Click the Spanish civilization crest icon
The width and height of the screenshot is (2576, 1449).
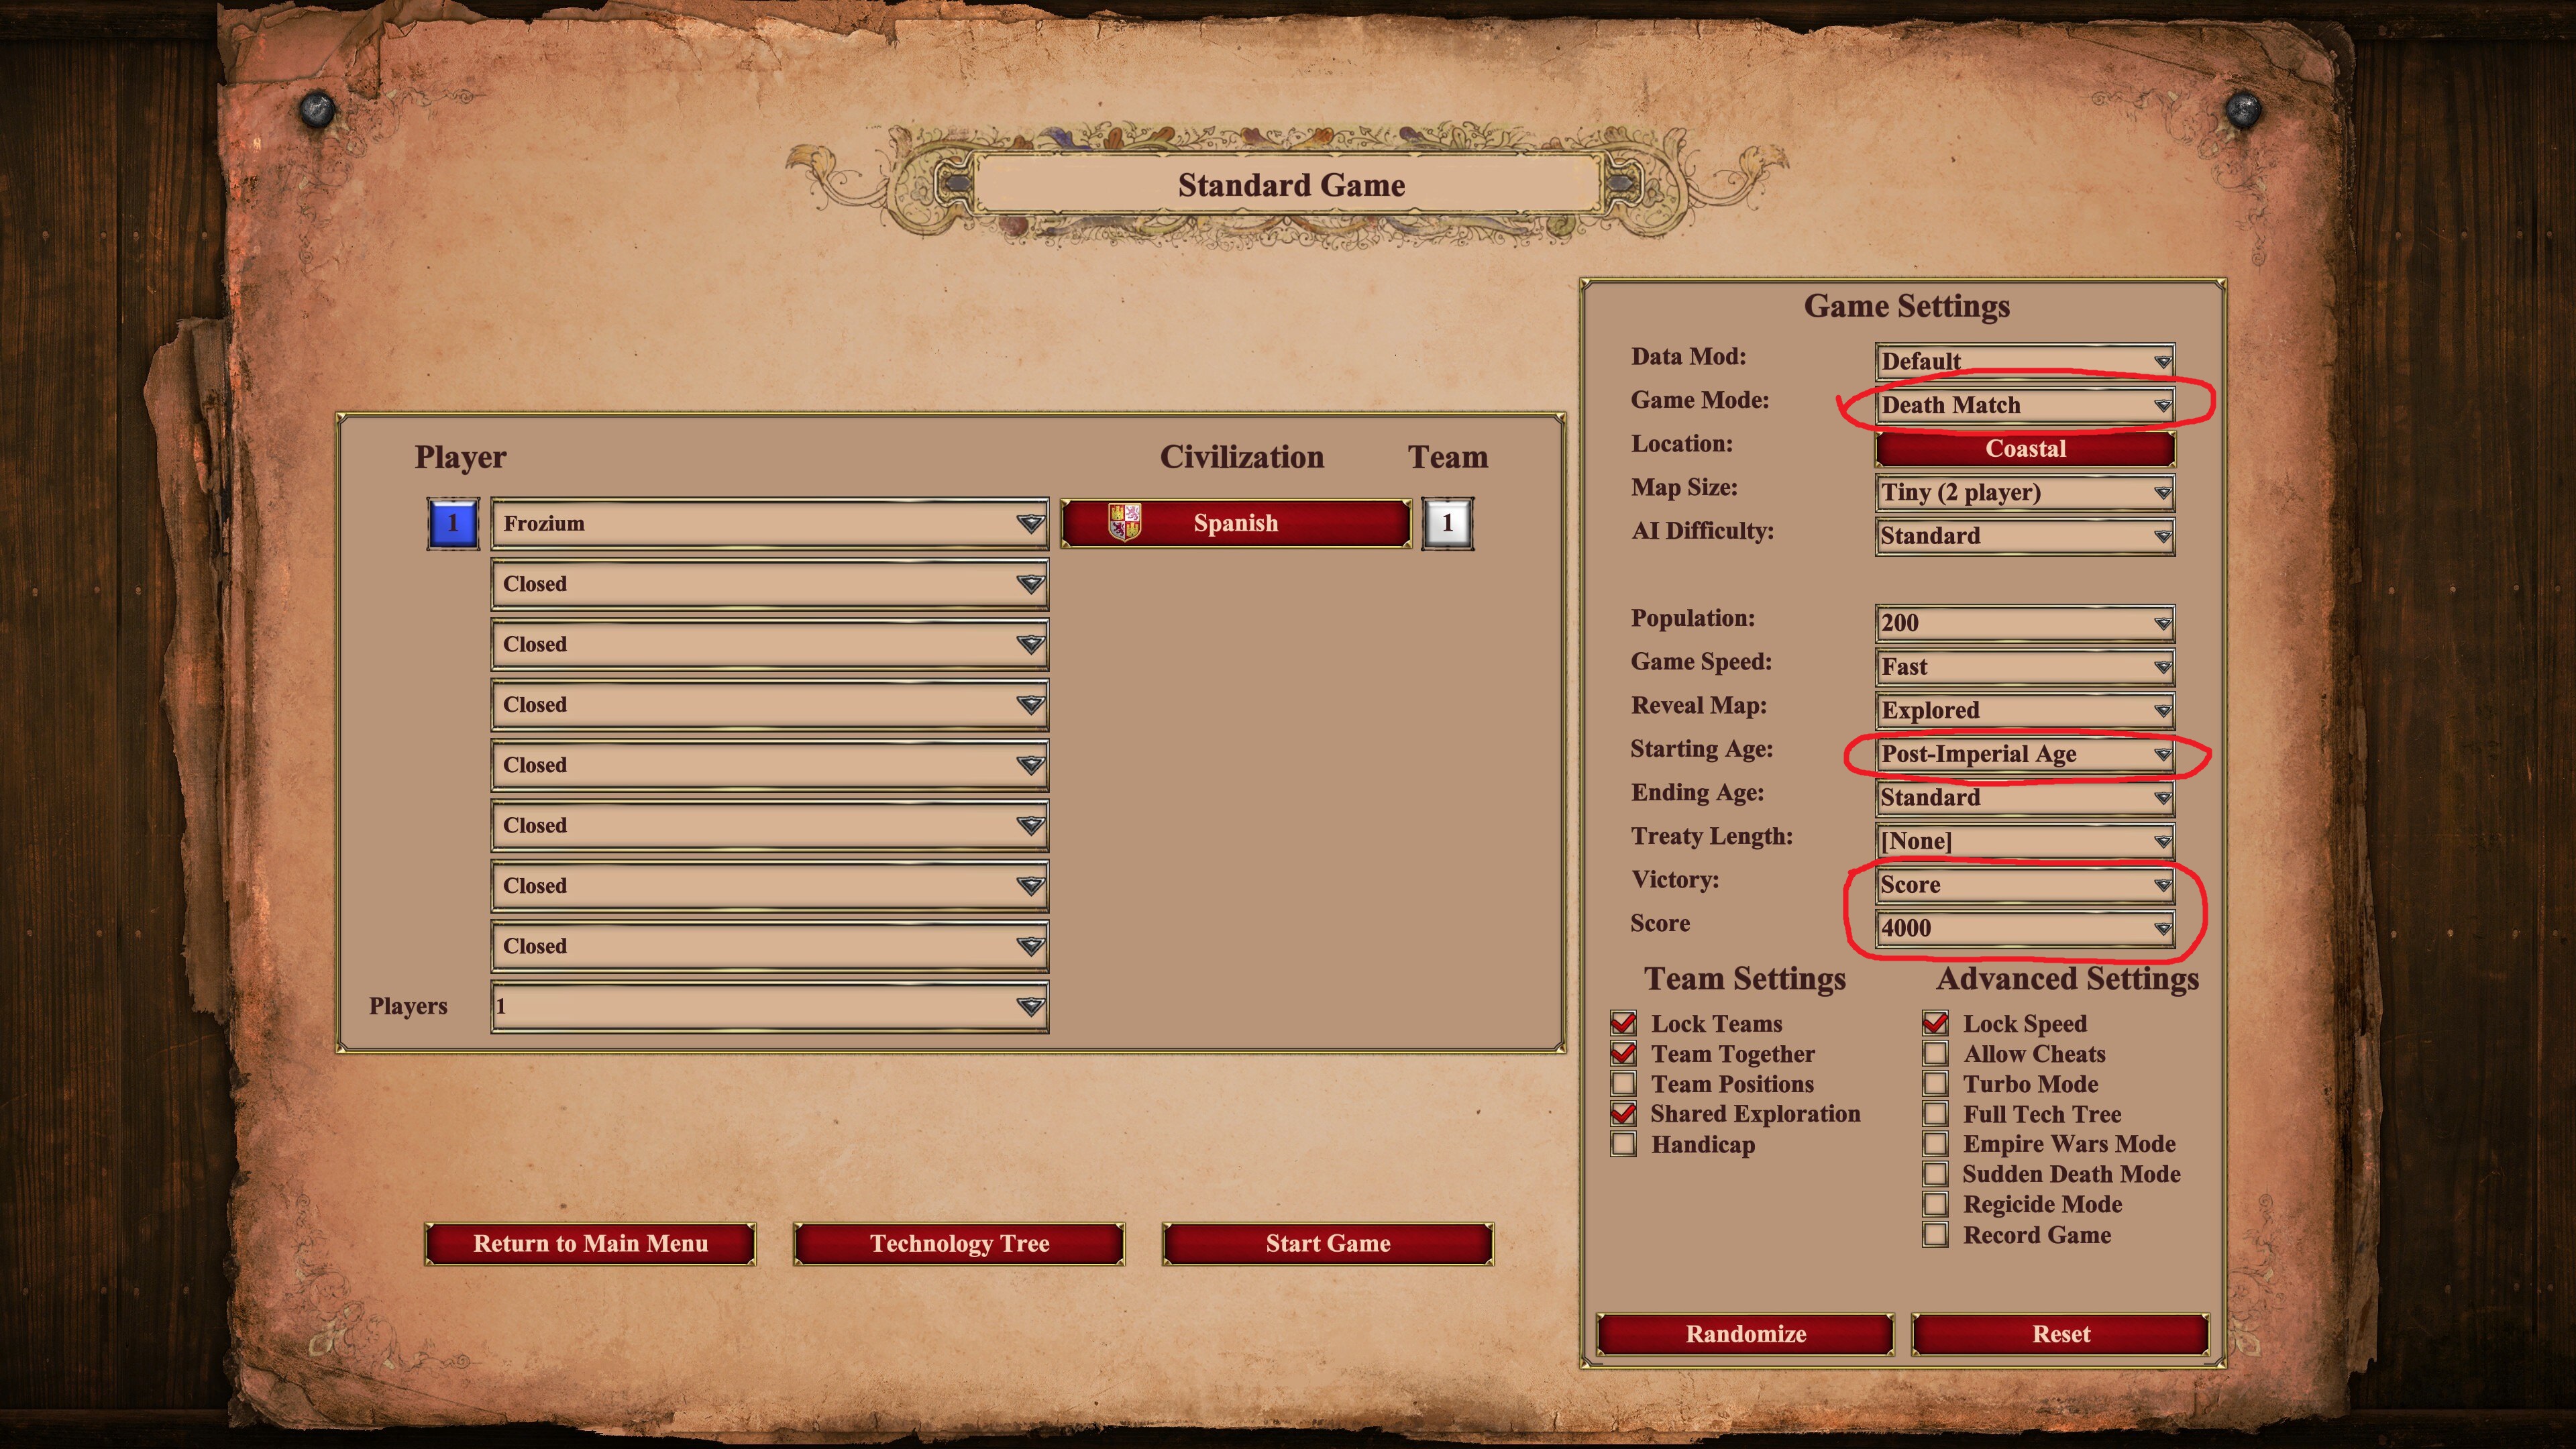(1125, 522)
